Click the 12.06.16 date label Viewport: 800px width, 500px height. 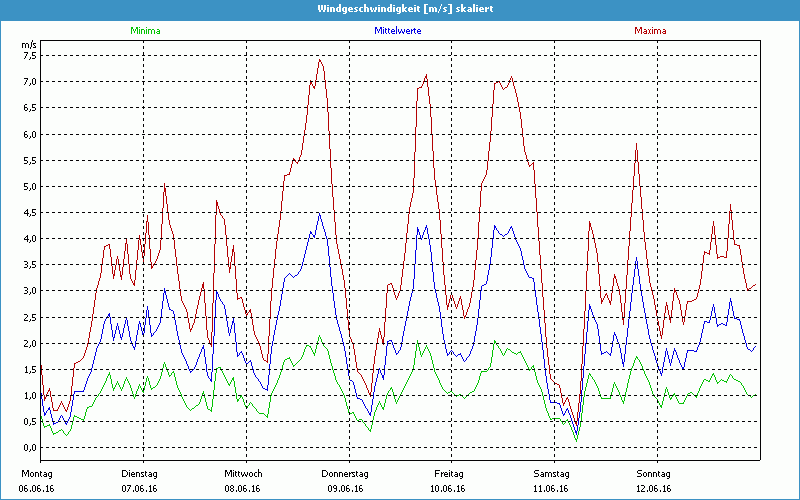(654, 489)
